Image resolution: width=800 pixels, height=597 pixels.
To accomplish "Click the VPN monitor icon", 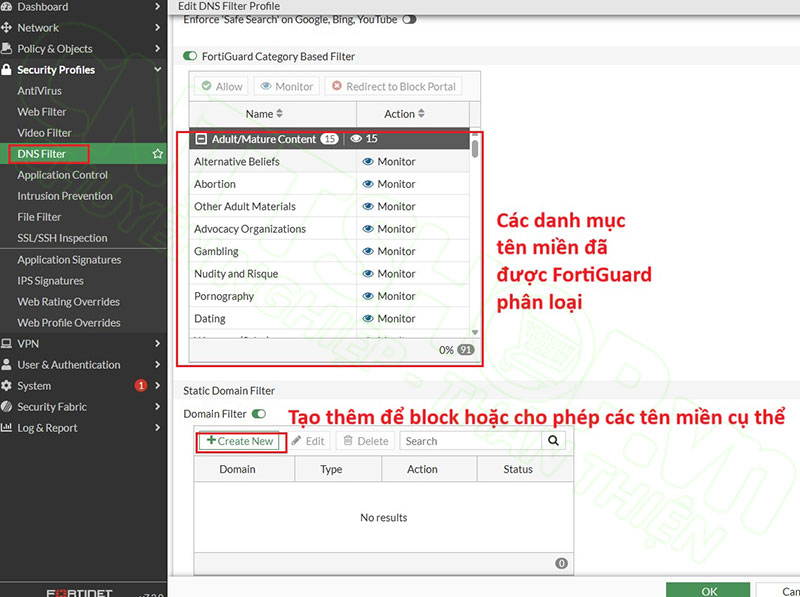I will (x=6, y=343).
